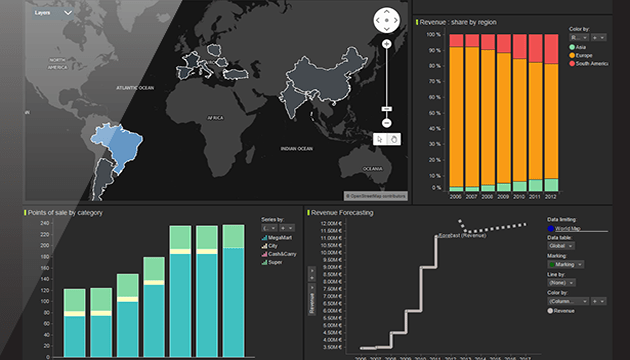
Task: Click the ATLANTIC OCEAN map label
Action: coord(135,88)
